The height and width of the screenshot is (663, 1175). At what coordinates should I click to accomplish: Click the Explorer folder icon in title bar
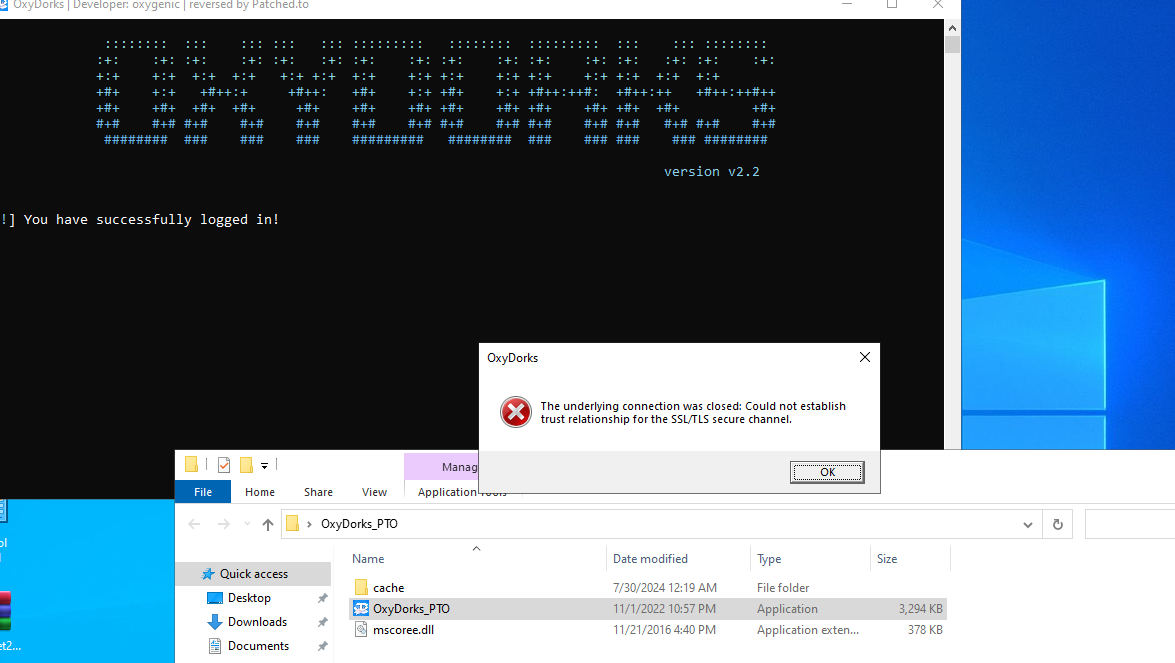coord(191,464)
